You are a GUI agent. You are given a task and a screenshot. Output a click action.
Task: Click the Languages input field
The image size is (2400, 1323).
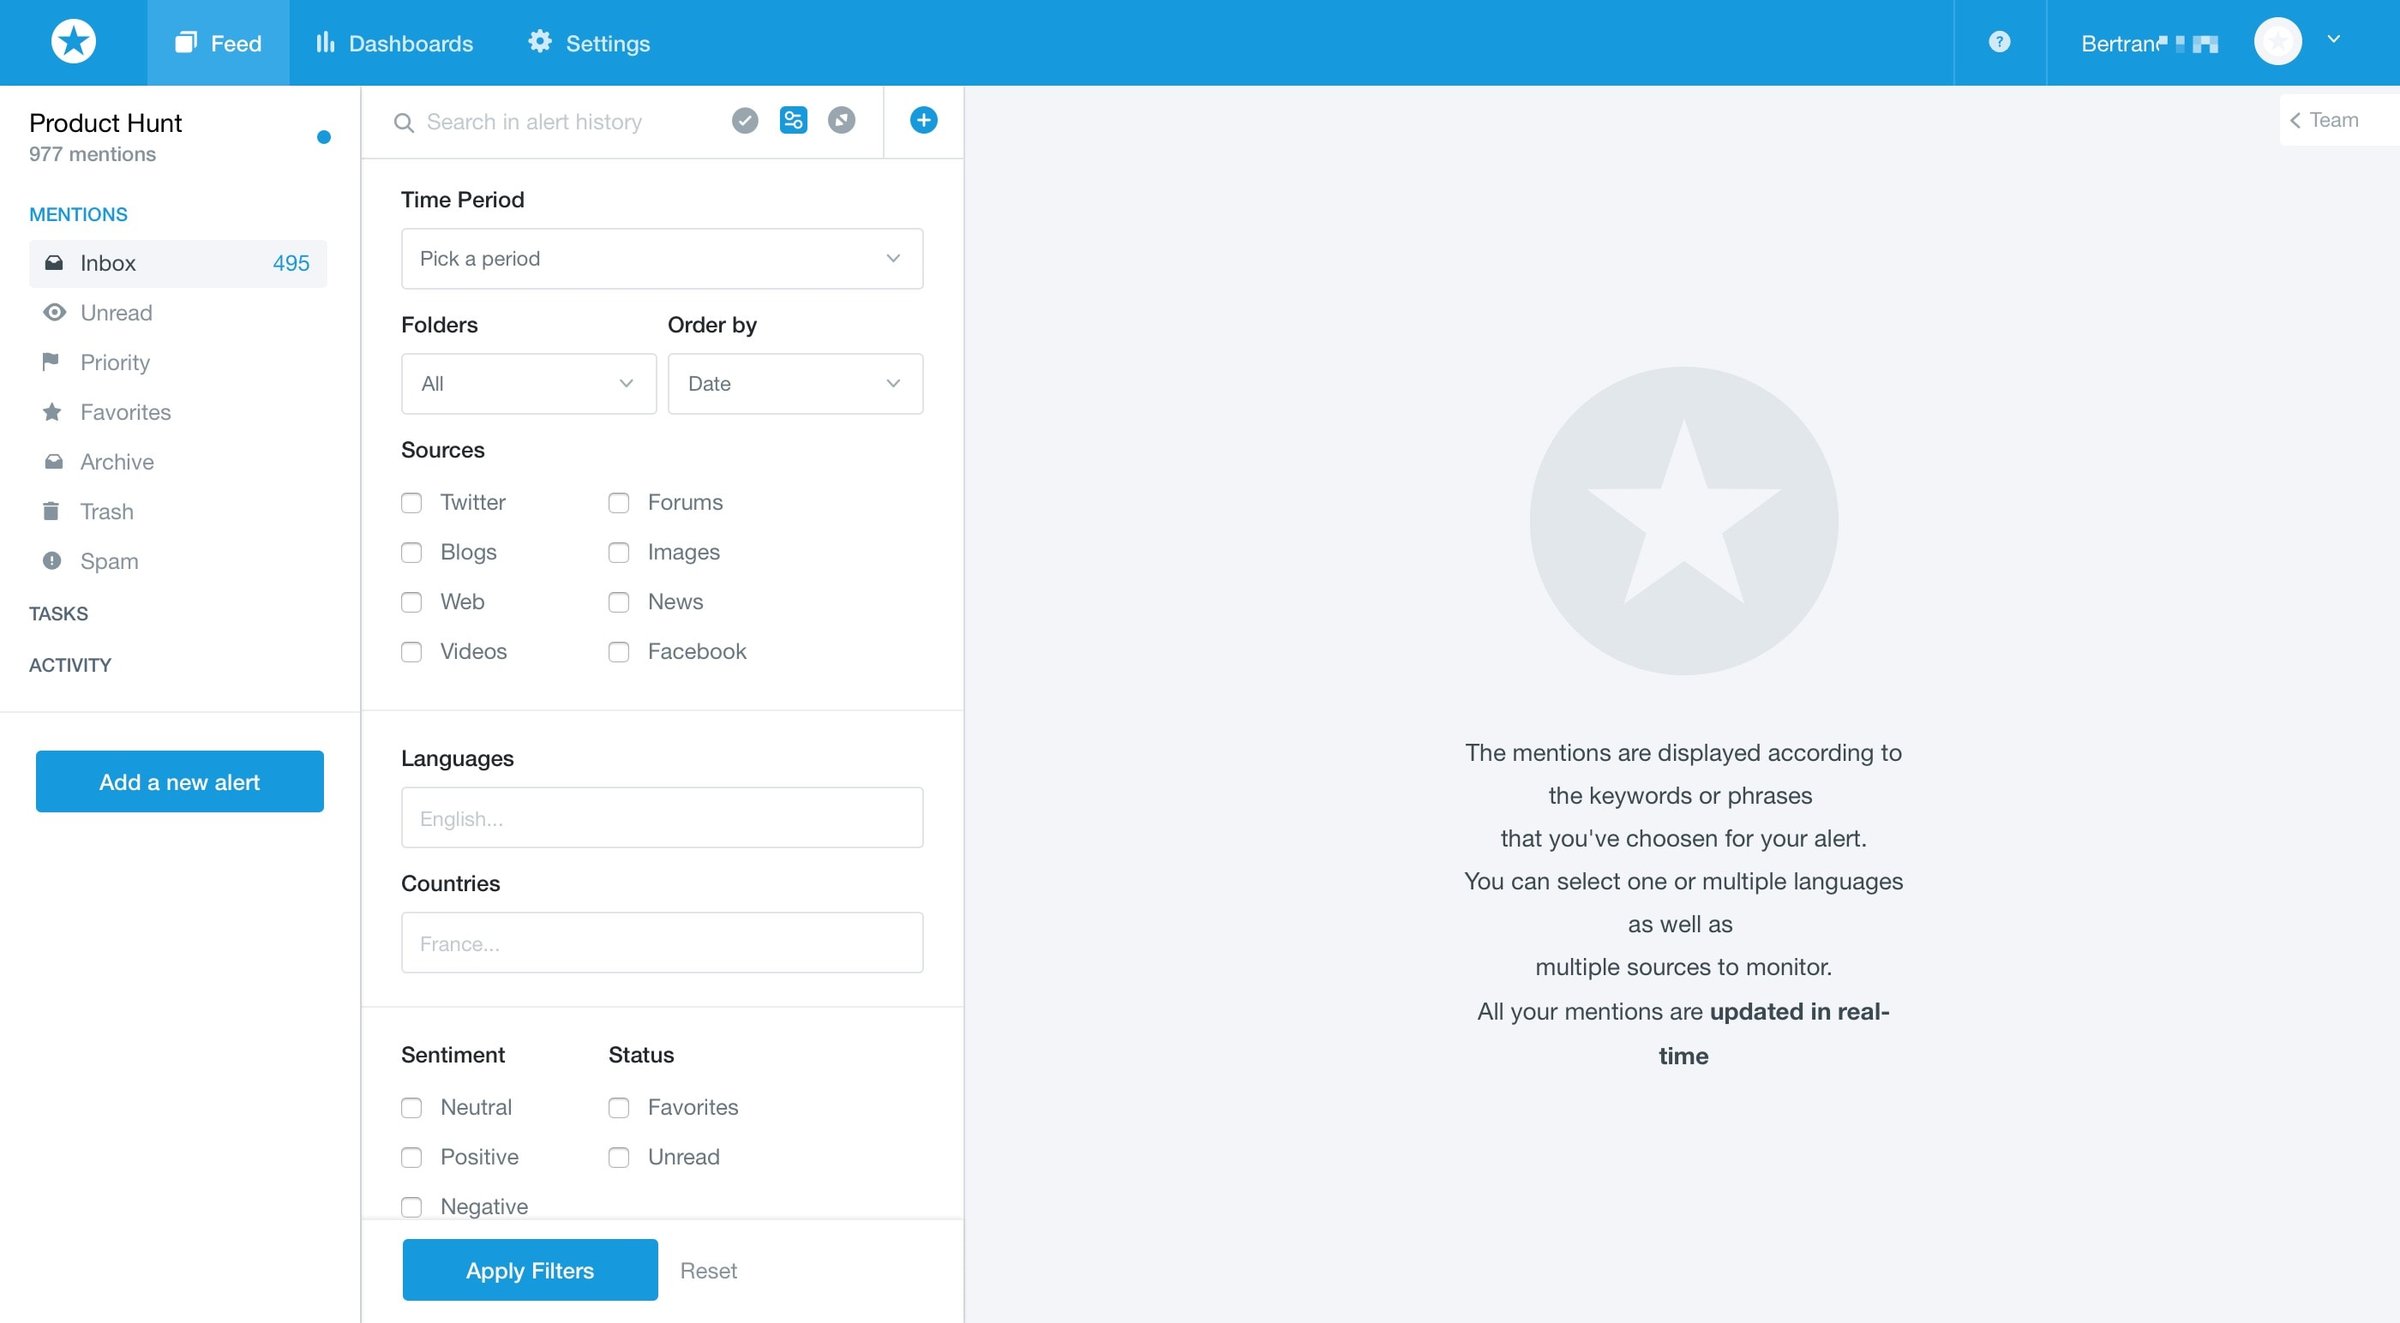point(662,818)
